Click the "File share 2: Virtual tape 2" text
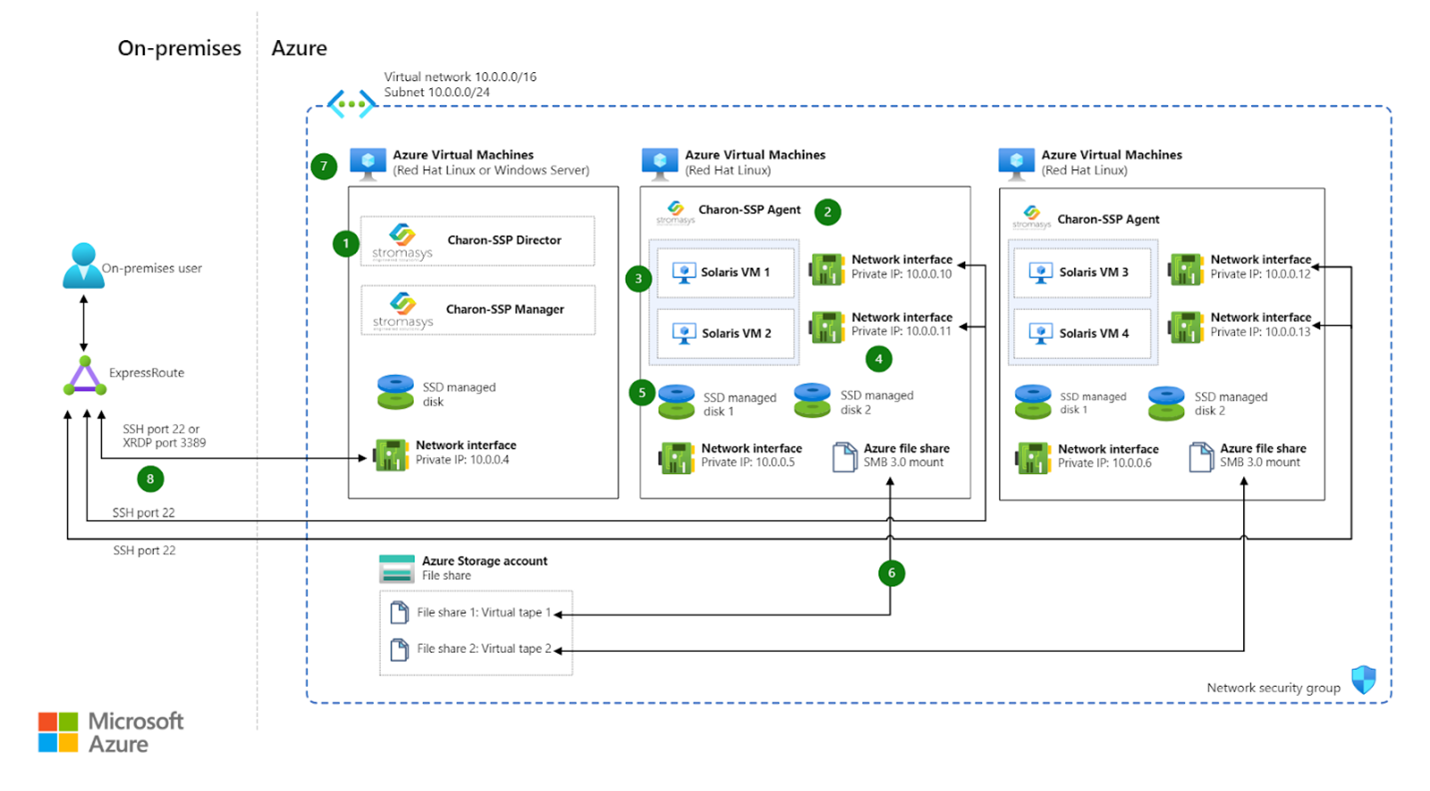1430x791 pixels. tap(484, 649)
